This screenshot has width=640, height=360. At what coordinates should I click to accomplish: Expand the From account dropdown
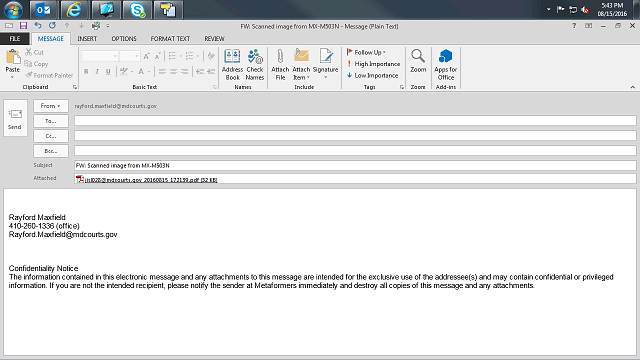[x=51, y=106]
